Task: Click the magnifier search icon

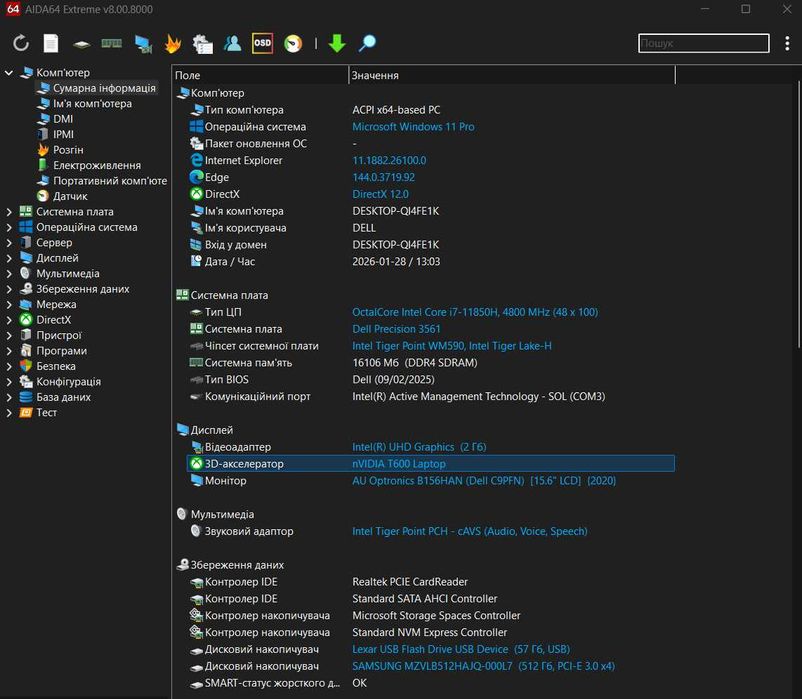Action: pos(367,43)
